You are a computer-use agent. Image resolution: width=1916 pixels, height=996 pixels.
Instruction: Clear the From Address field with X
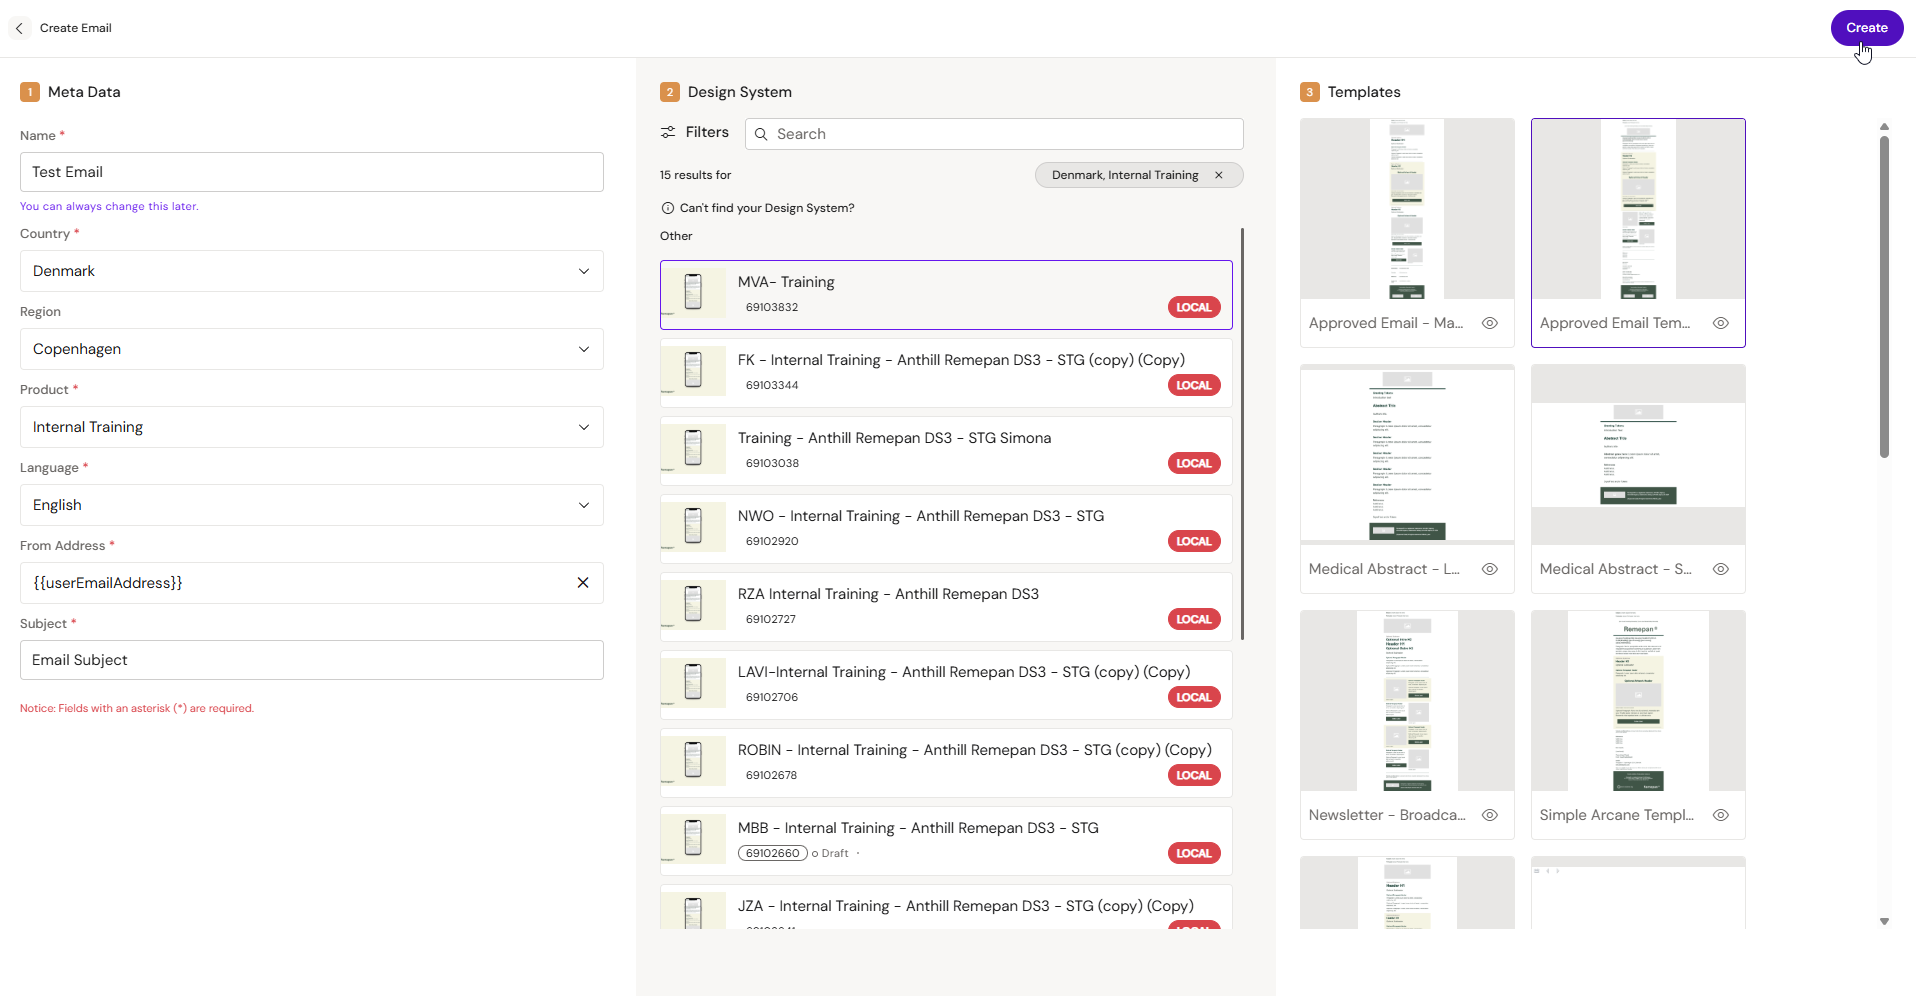click(x=583, y=583)
